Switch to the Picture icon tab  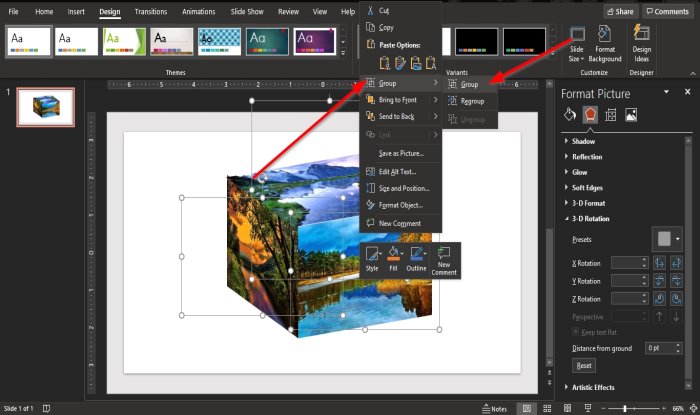(631, 115)
